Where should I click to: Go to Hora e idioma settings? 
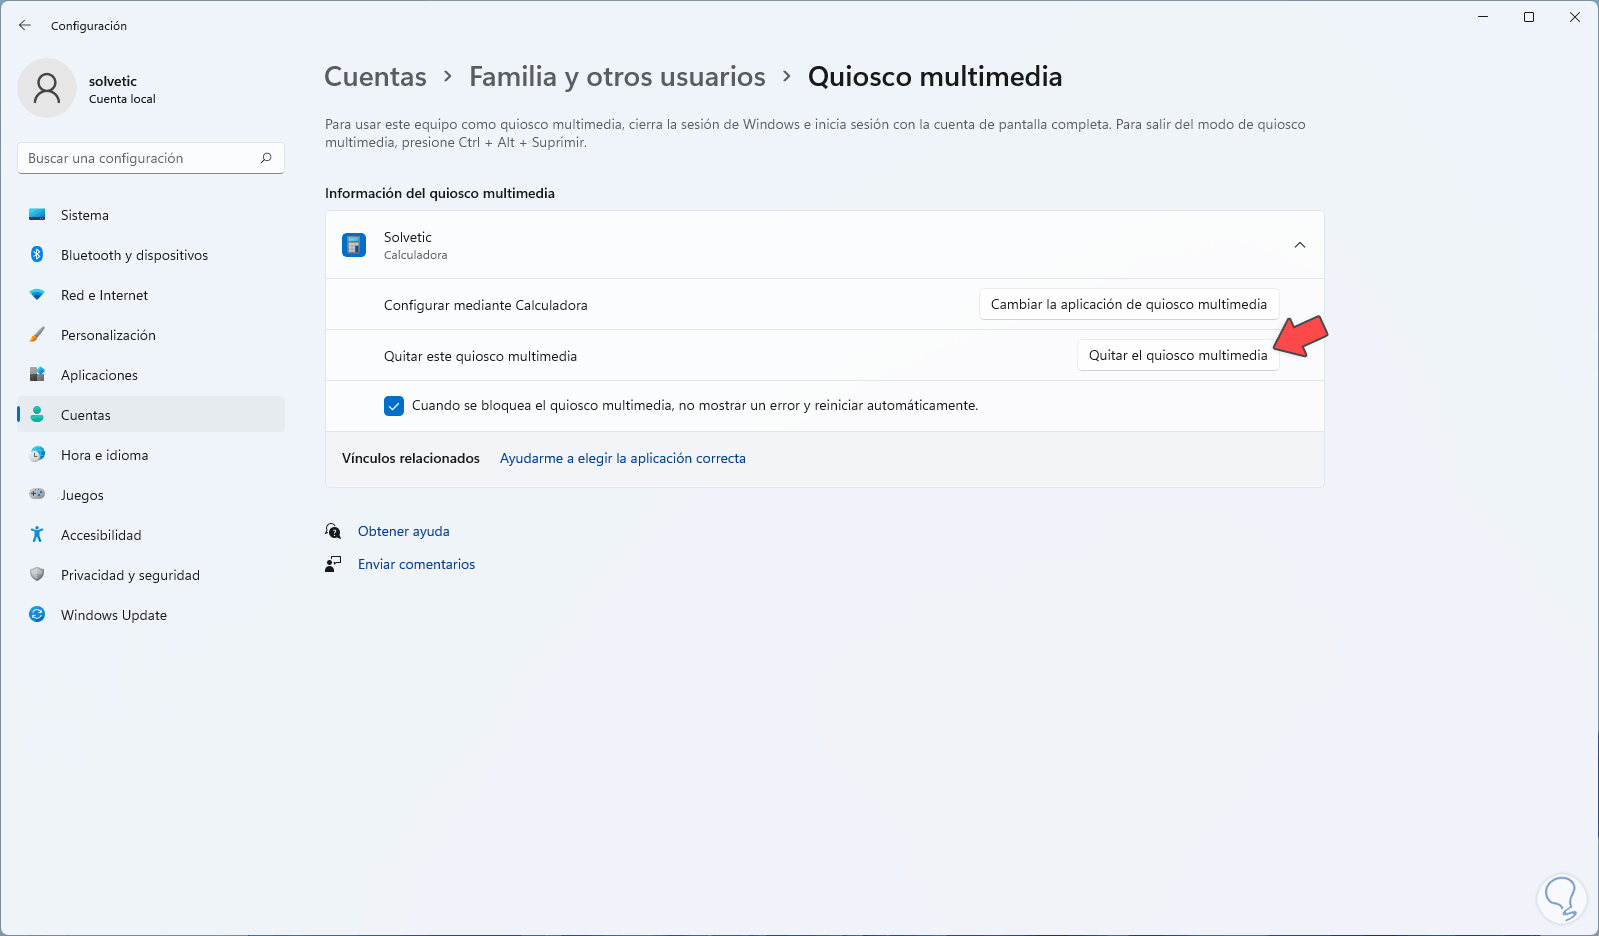[104, 455]
